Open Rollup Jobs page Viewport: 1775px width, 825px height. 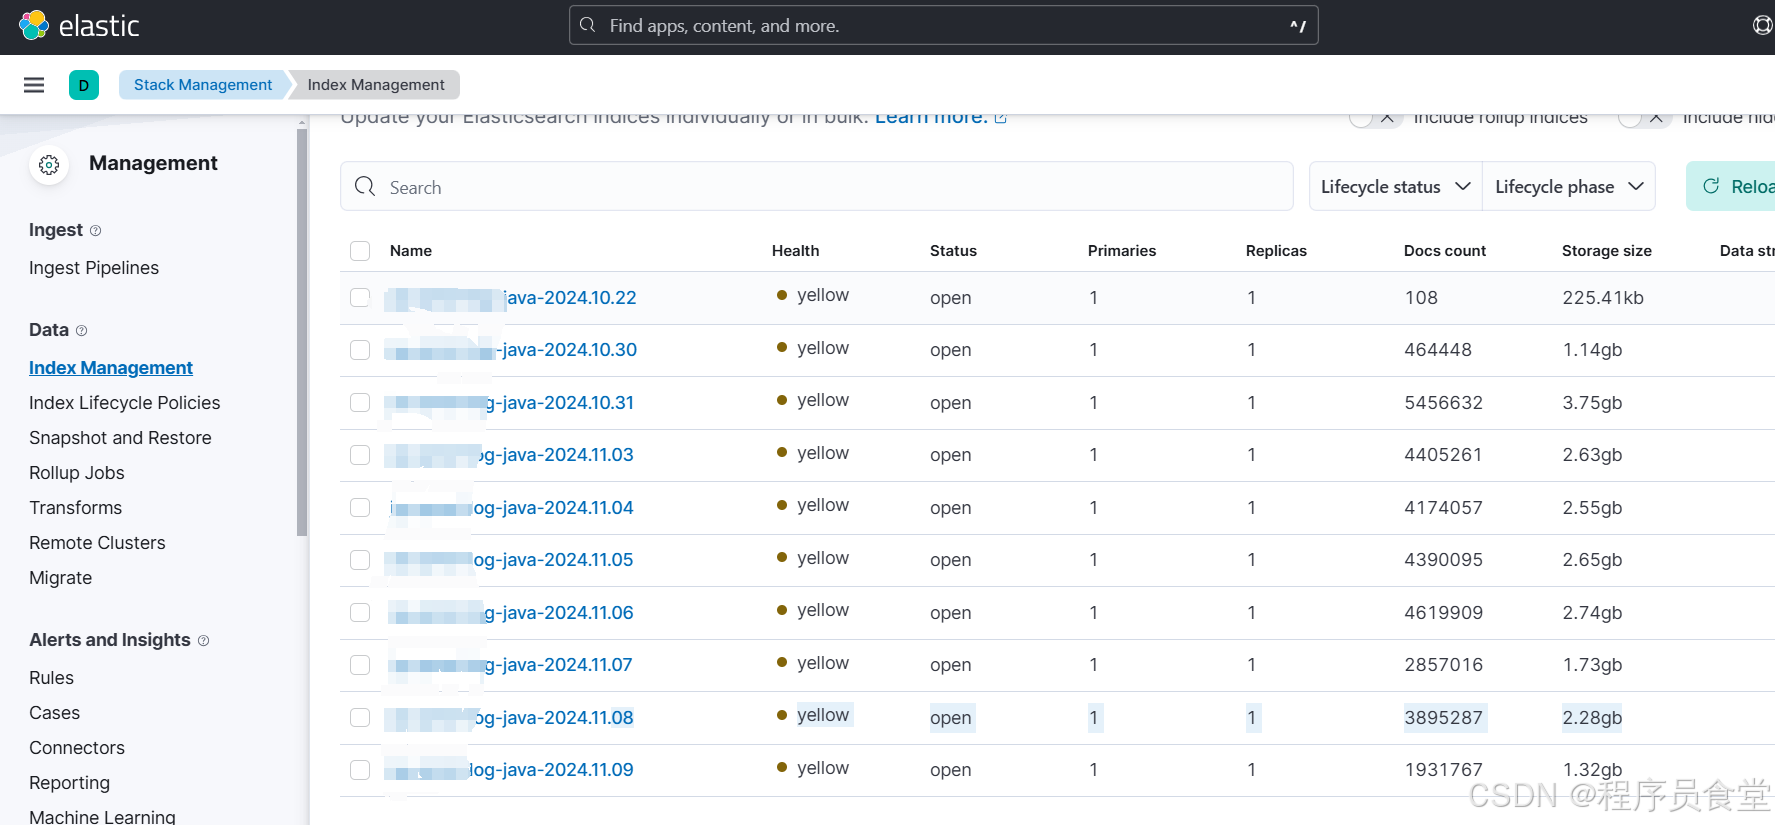(77, 473)
